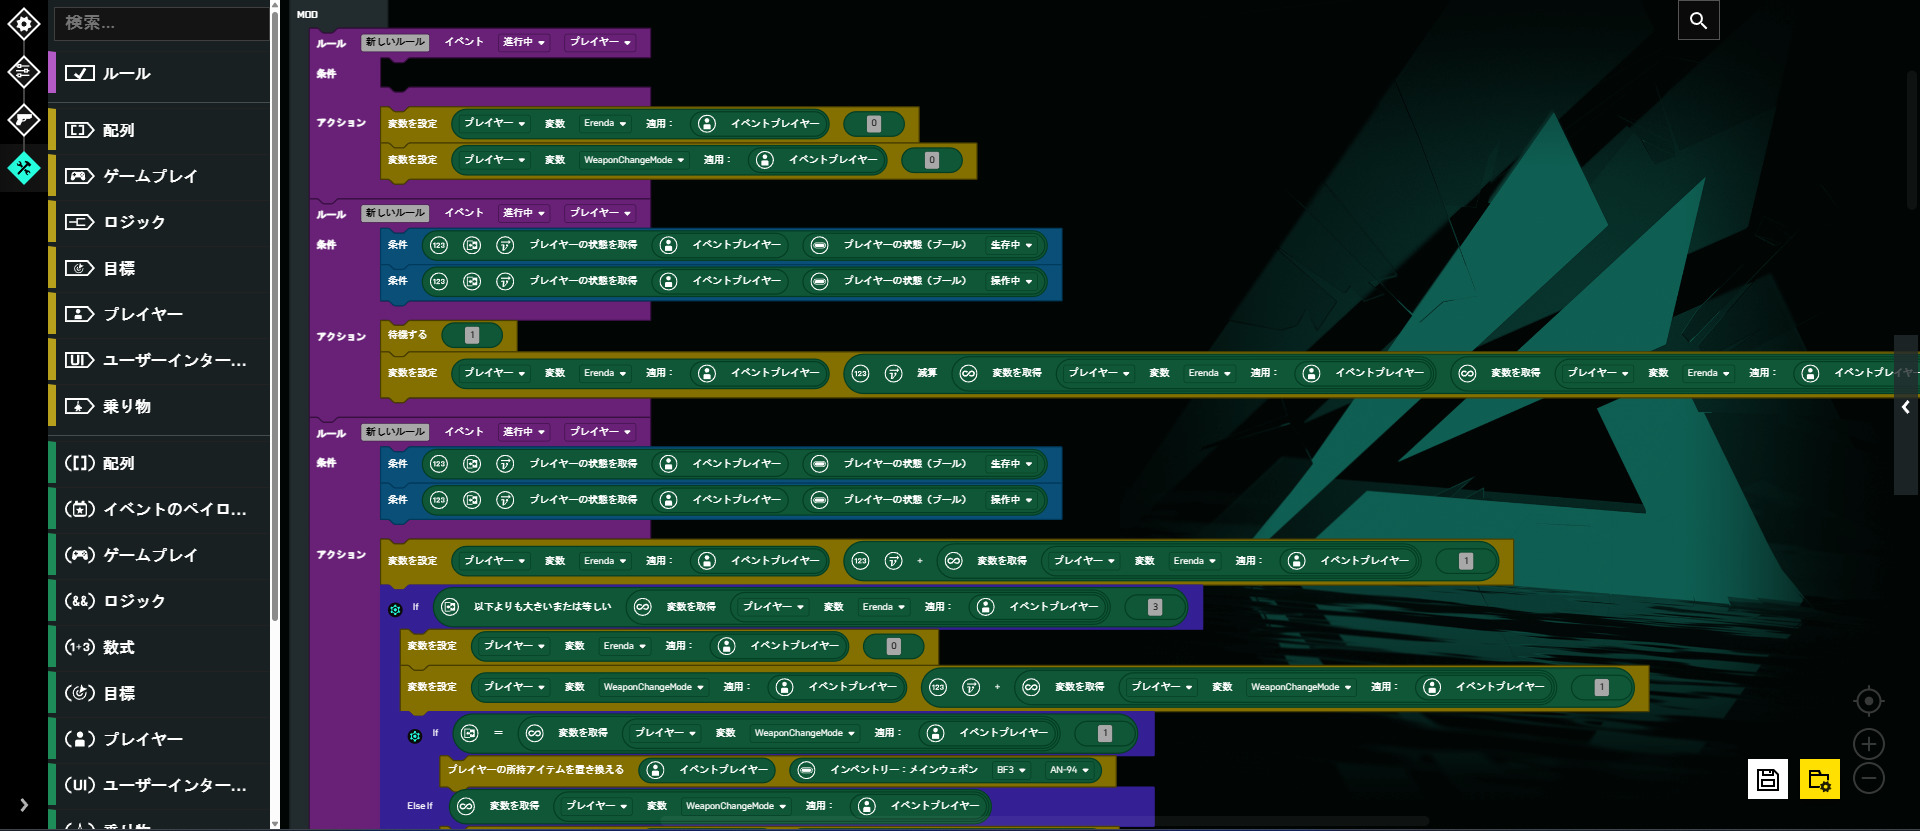
Task: Expand the left sidebar with bottom chevron
Action: (x=24, y=805)
